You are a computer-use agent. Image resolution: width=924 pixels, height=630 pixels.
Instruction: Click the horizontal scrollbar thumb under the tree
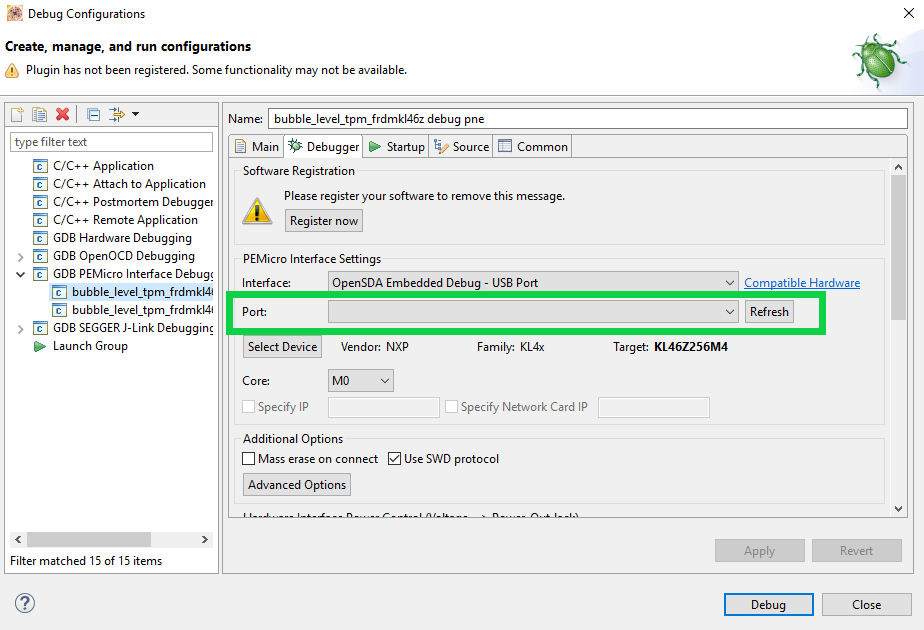tap(88, 539)
